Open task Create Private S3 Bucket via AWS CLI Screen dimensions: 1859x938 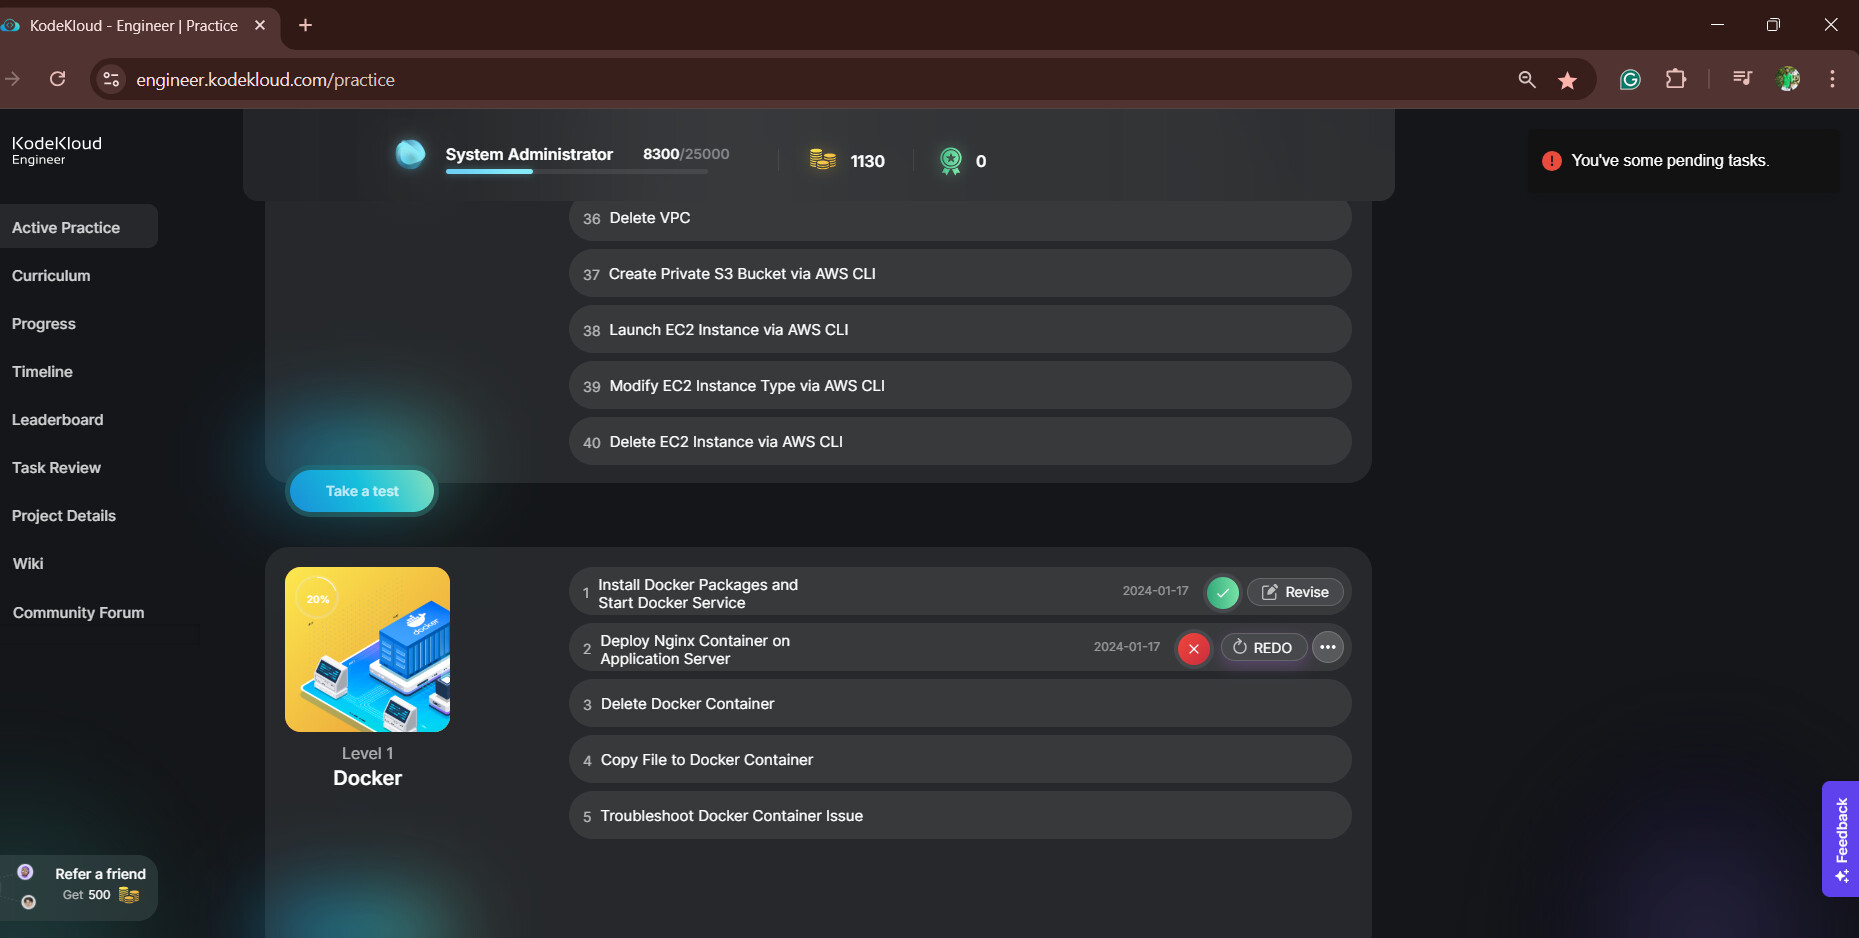click(x=960, y=273)
